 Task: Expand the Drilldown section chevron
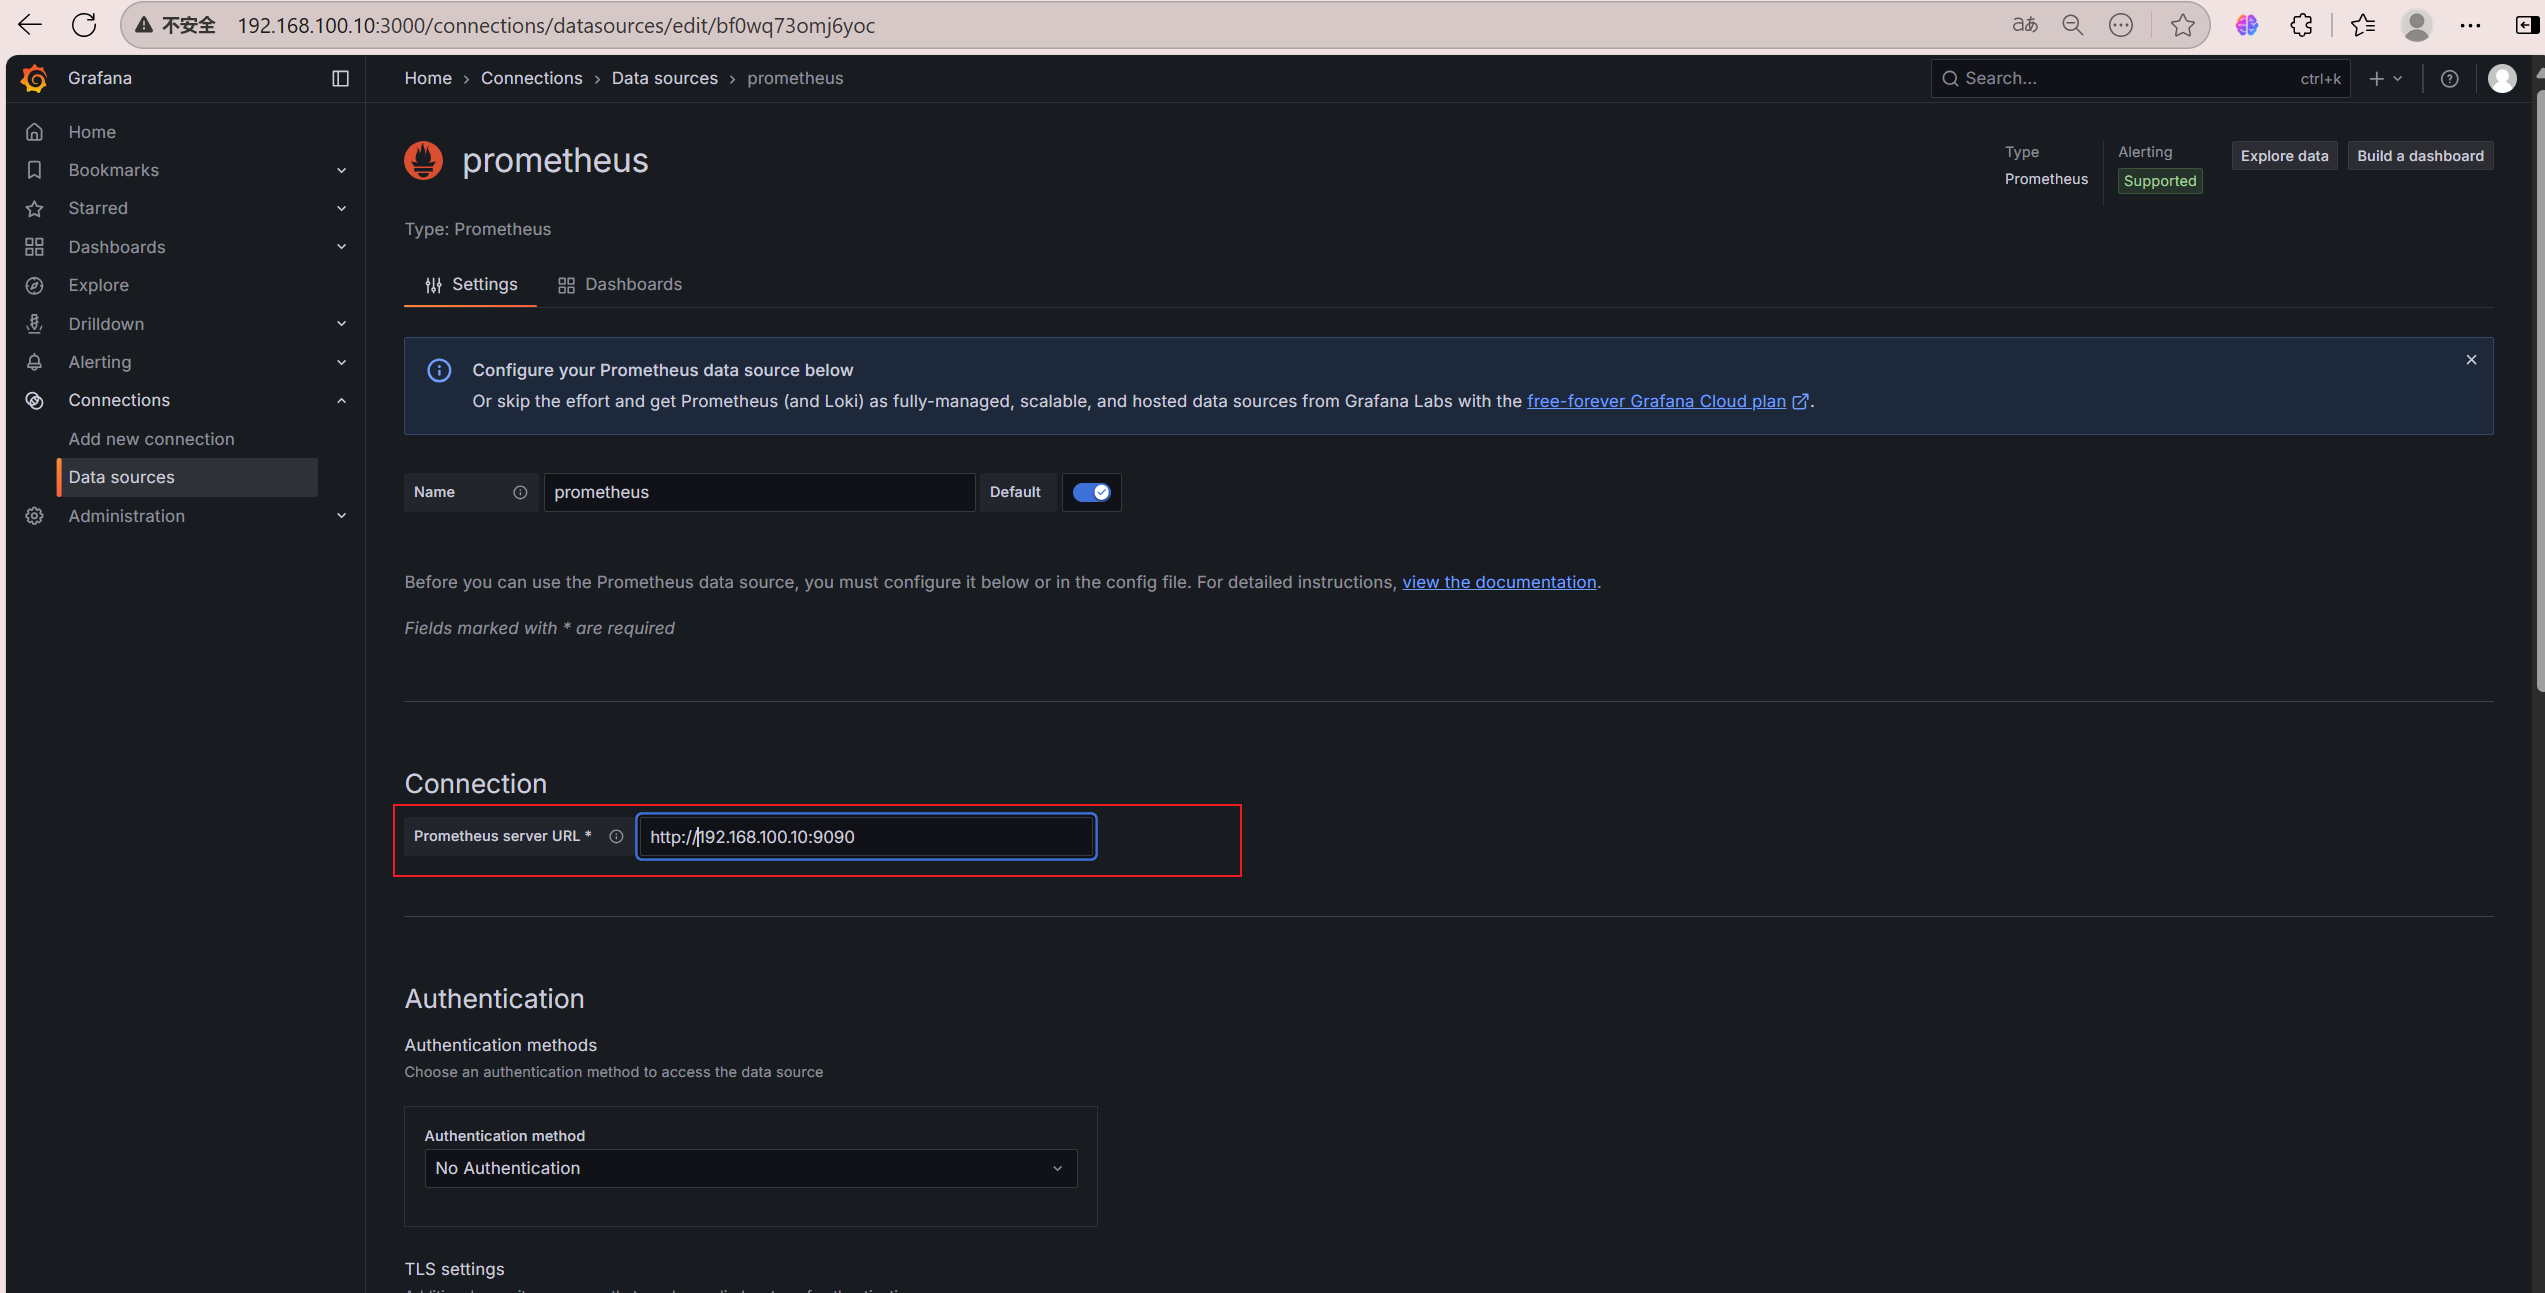pos(341,324)
